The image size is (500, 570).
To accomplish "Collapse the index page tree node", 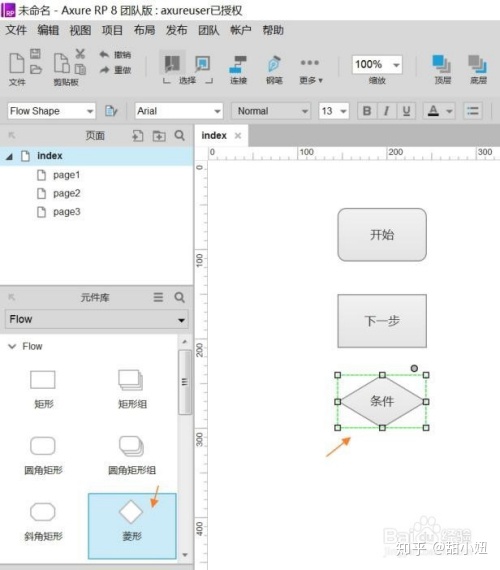I will click(x=9, y=156).
